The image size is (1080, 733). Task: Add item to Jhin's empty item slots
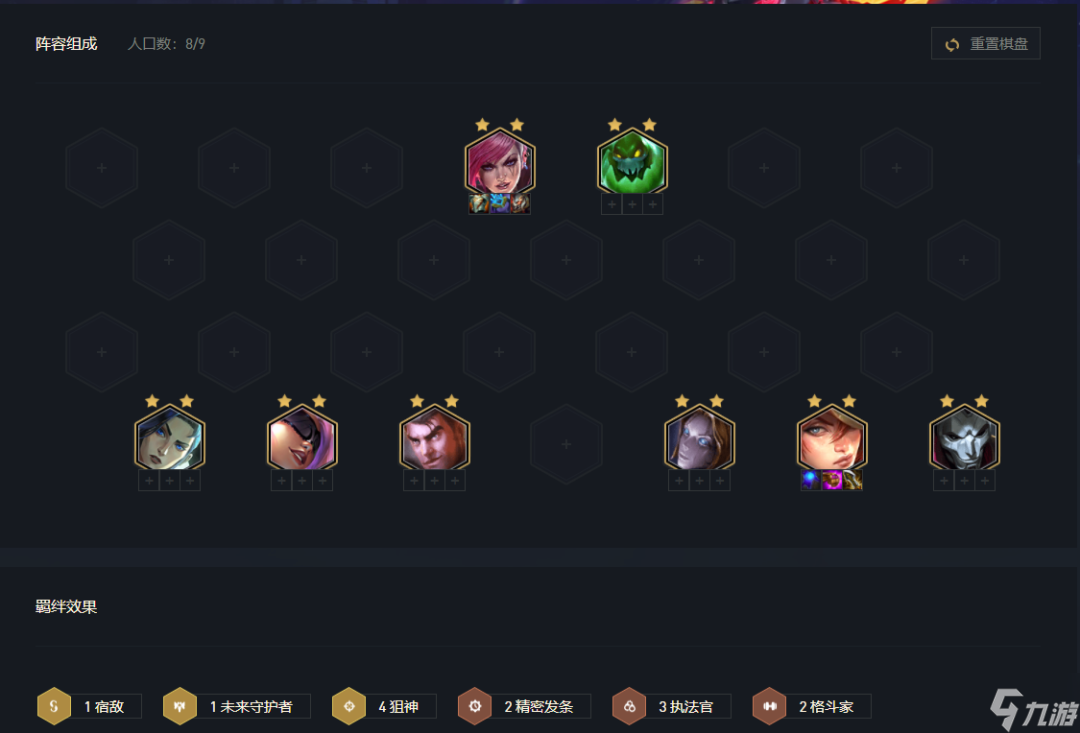pos(964,480)
